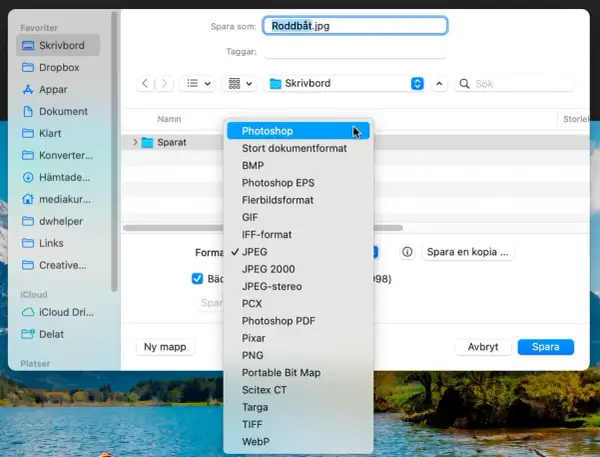Open the Links sidebar folder
600x457 pixels.
click(x=58, y=243)
